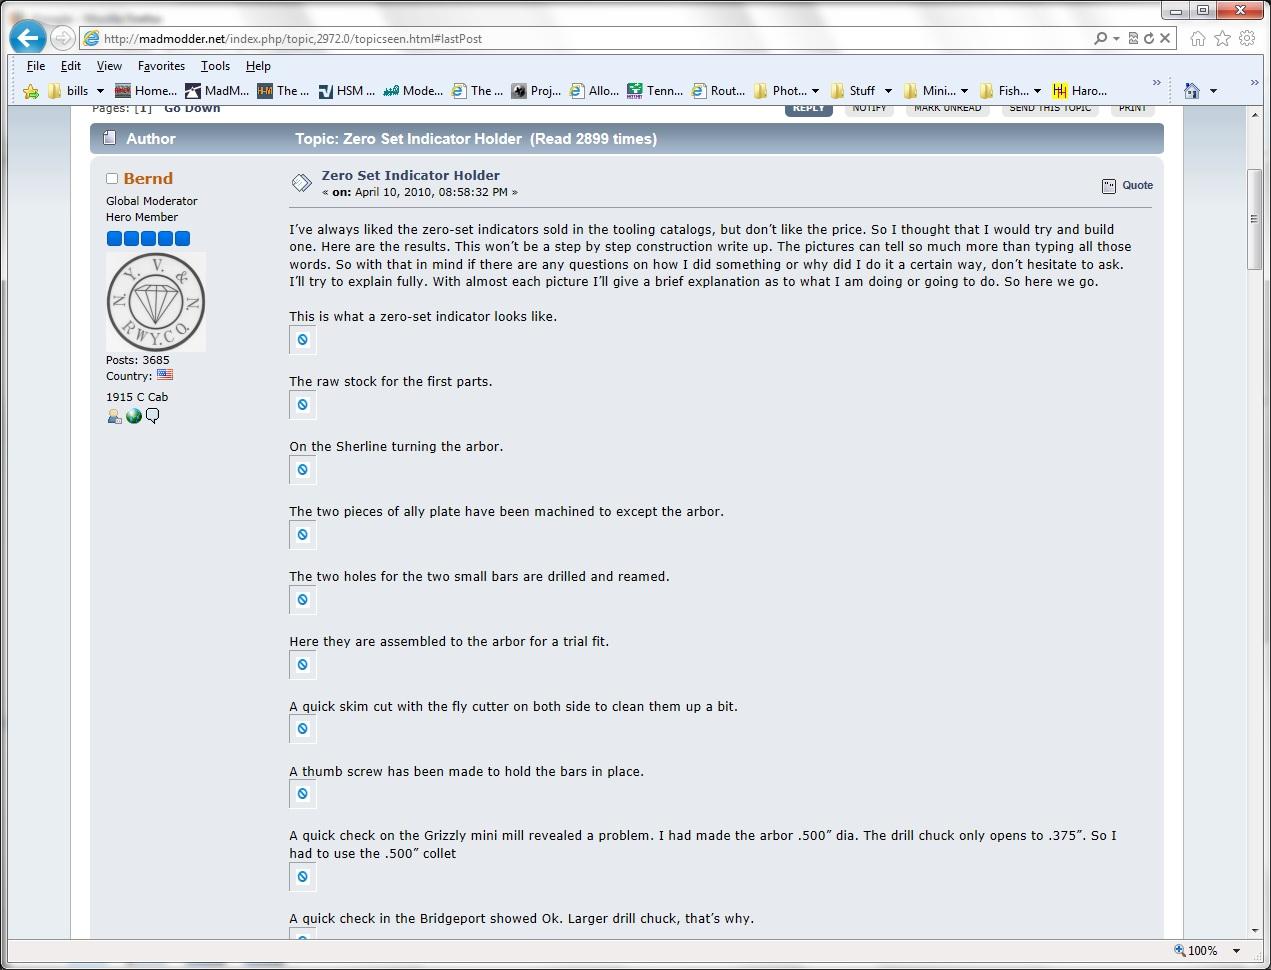Expand the Stuff folder dropdown arrow
The height and width of the screenshot is (970, 1271).
pos(888,91)
